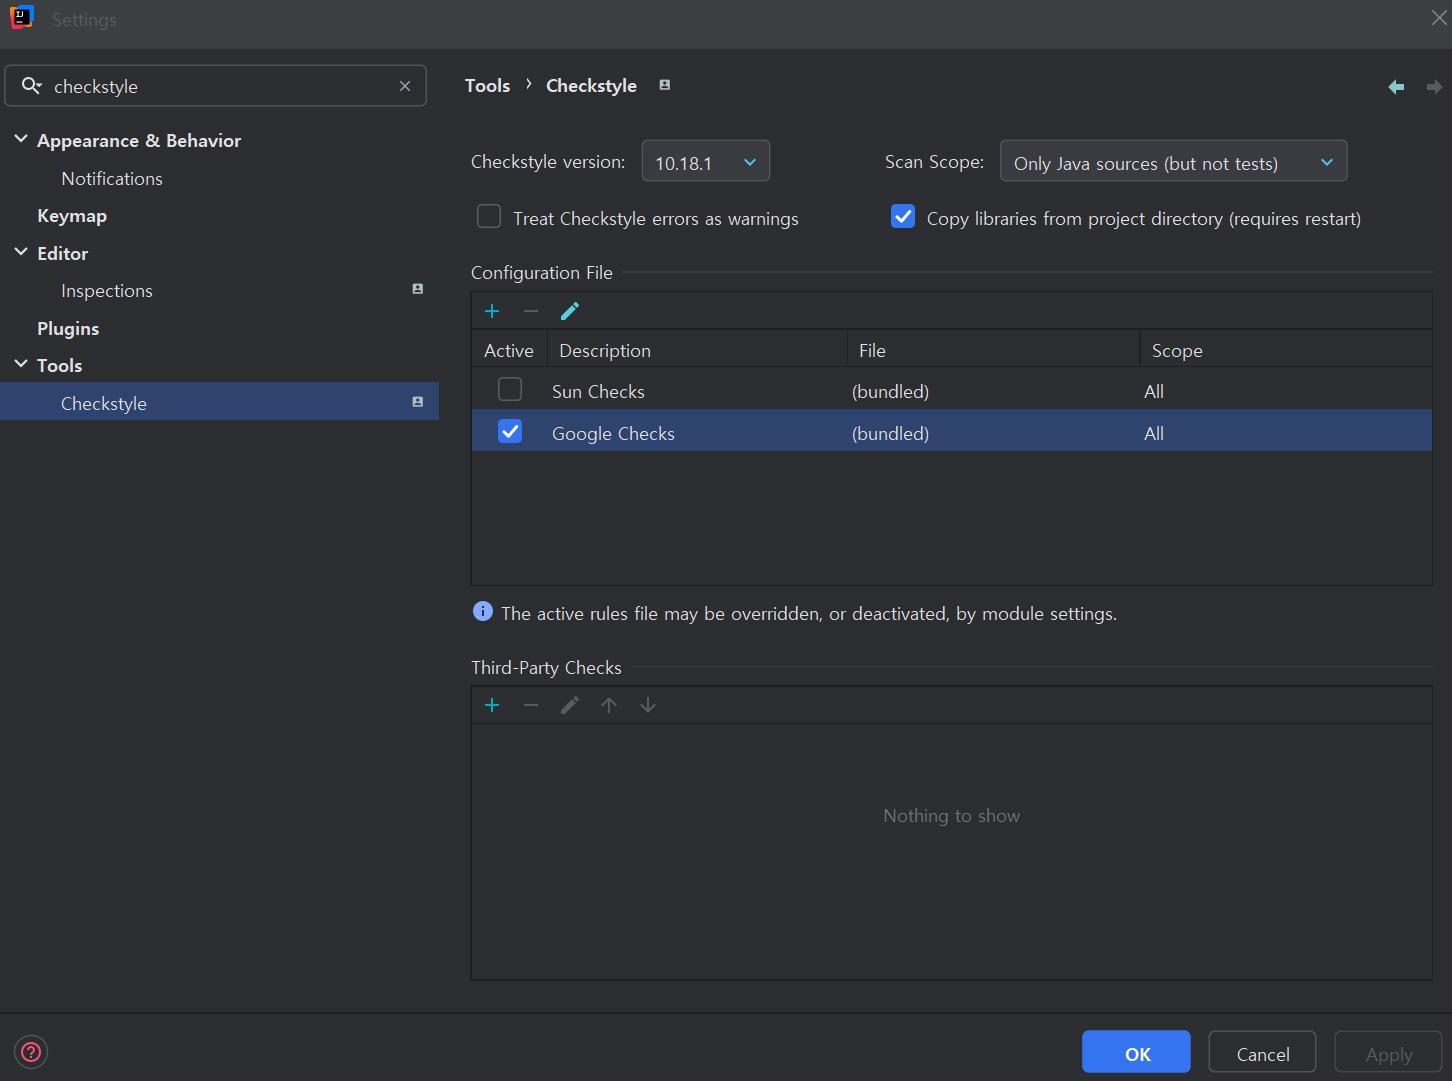Uncheck Copy libraries from project directory
Screen dimensions: 1452x1081
[903, 217]
